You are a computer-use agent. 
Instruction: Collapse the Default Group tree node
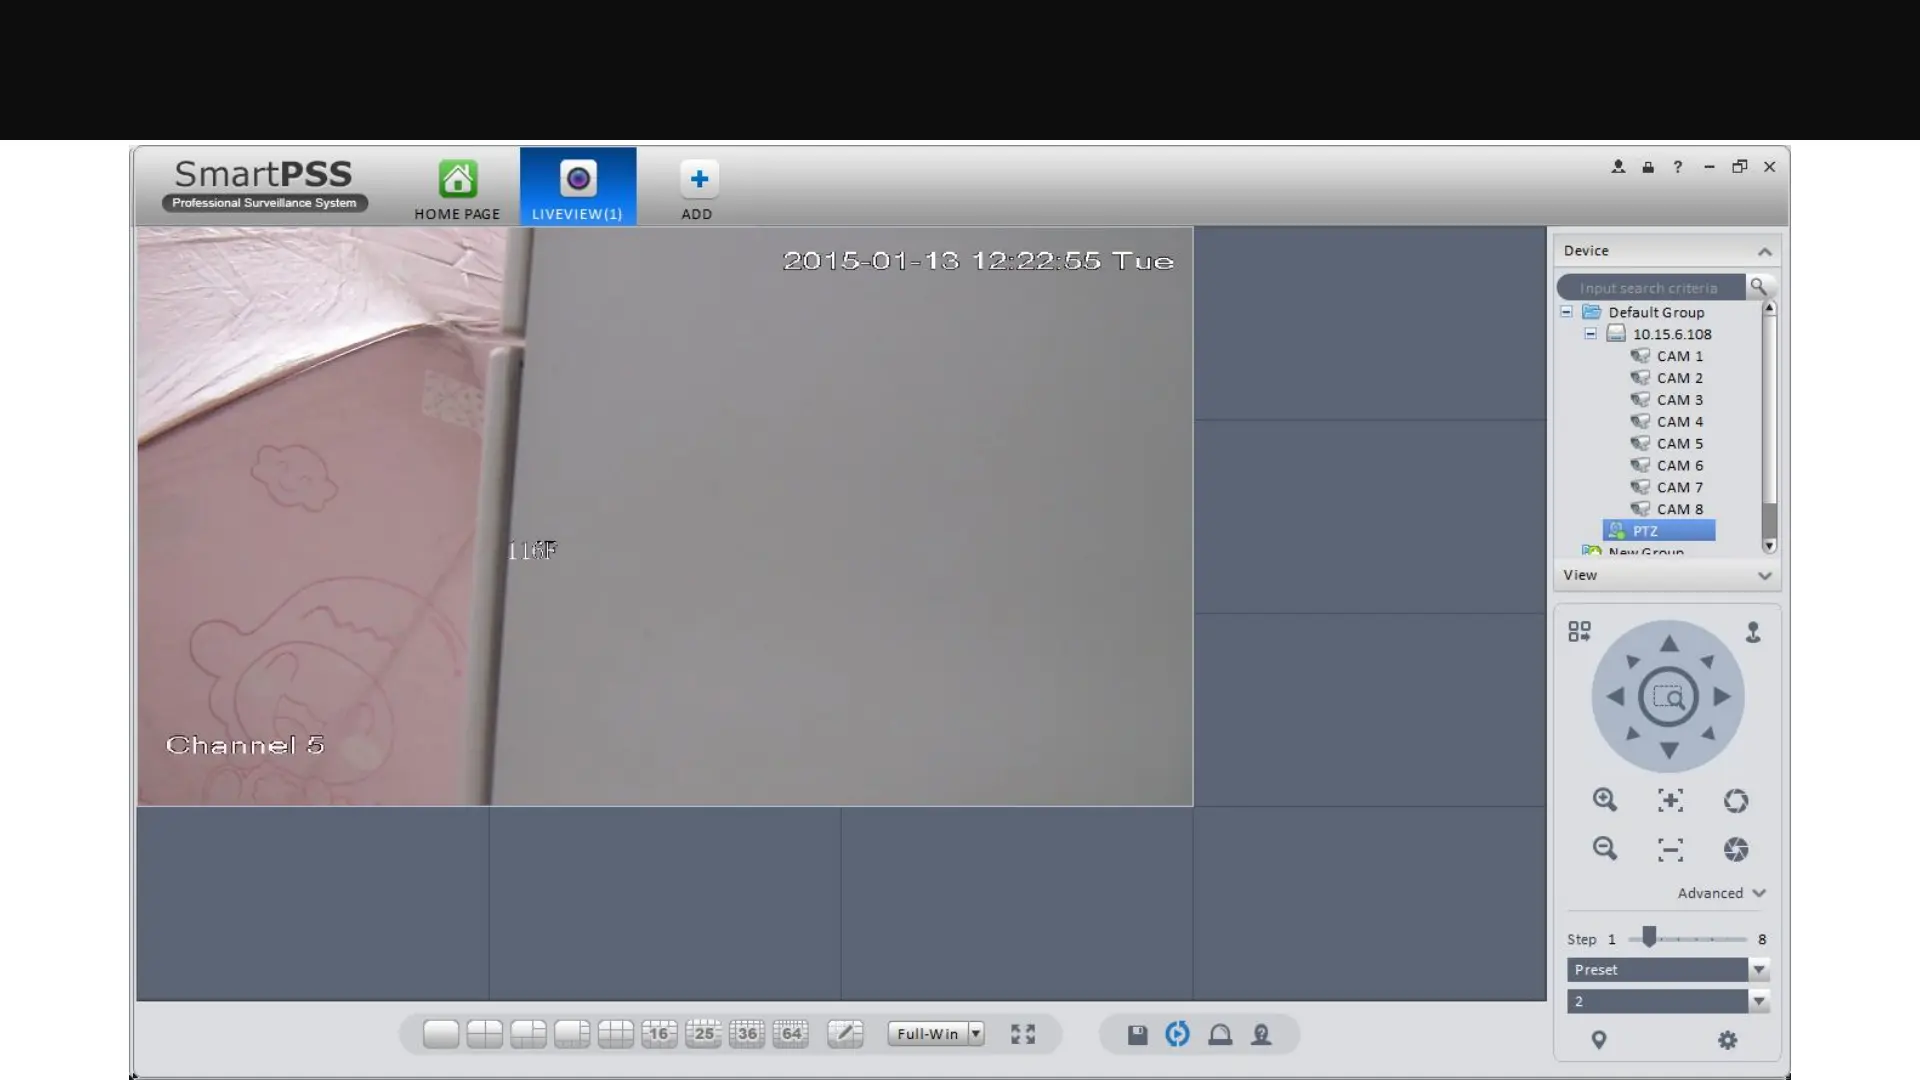[1566, 312]
